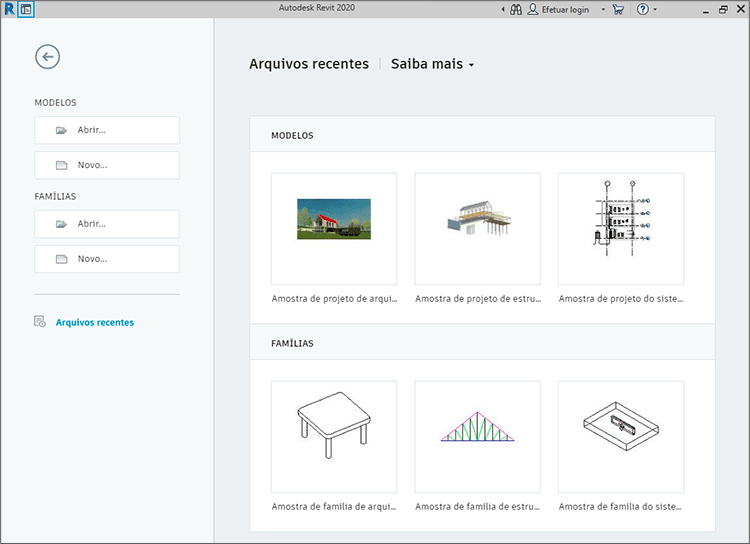Image resolution: width=750 pixels, height=544 pixels.
Task: Click label Amostra de projeto do siste...
Action: tap(621, 299)
